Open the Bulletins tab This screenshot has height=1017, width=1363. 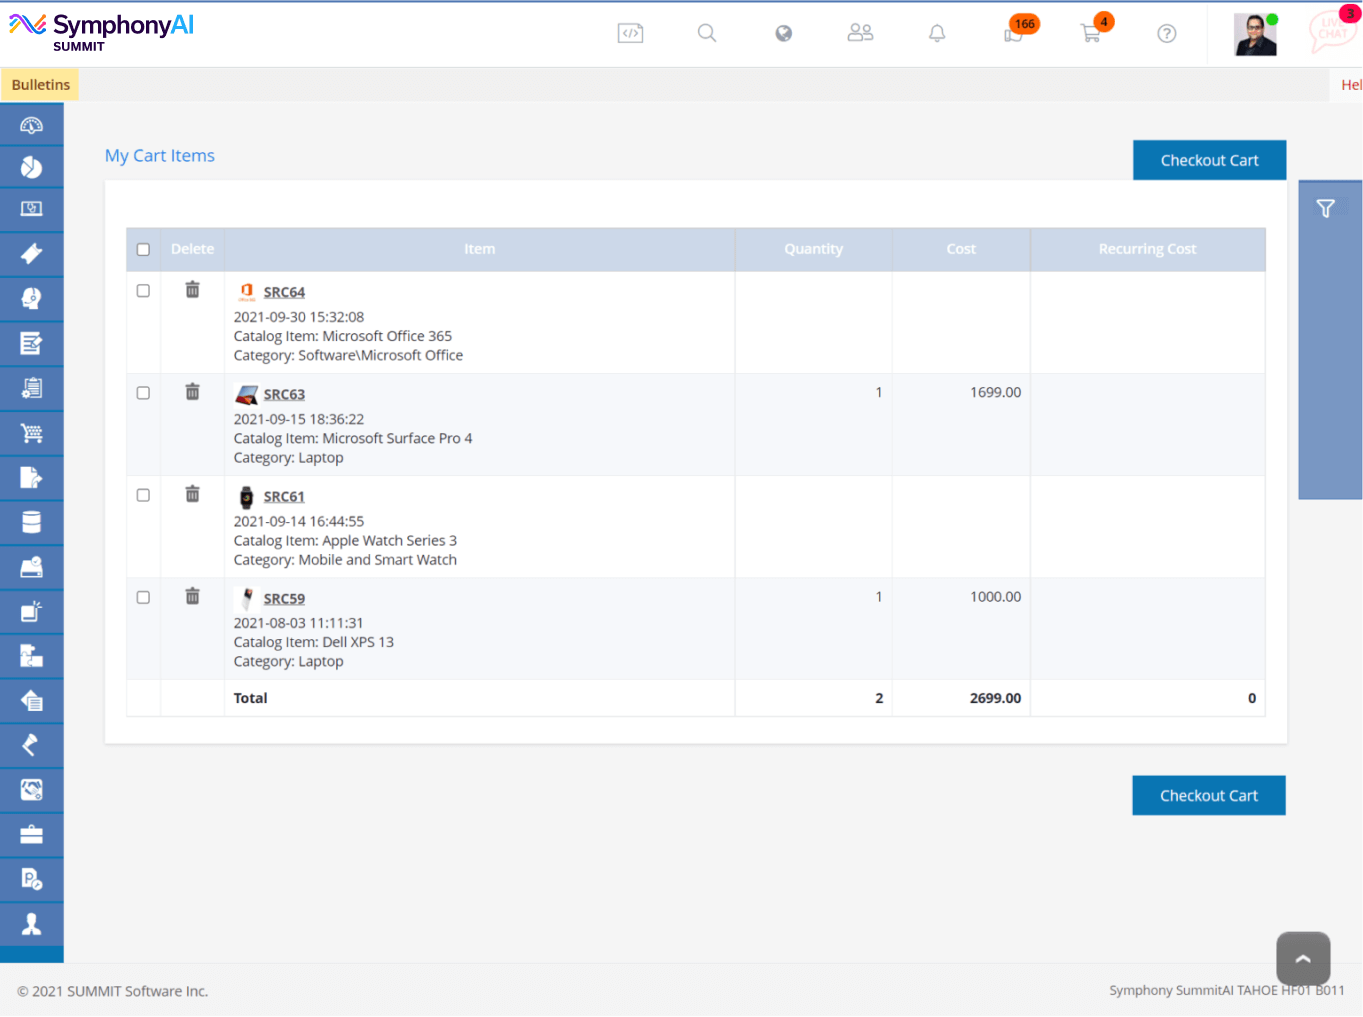tap(40, 85)
